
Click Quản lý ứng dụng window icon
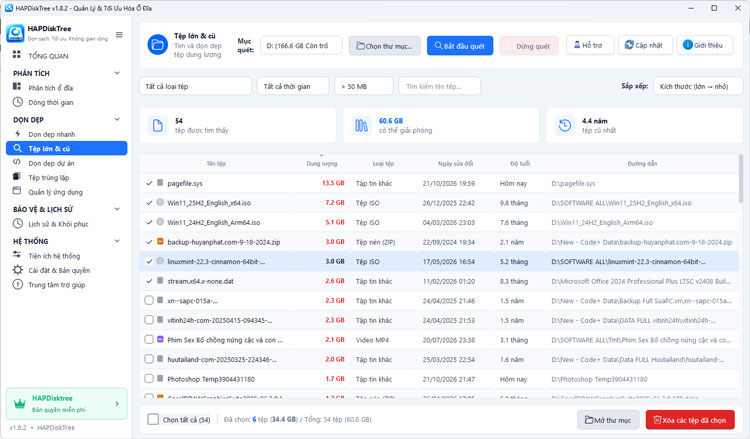click(17, 190)
